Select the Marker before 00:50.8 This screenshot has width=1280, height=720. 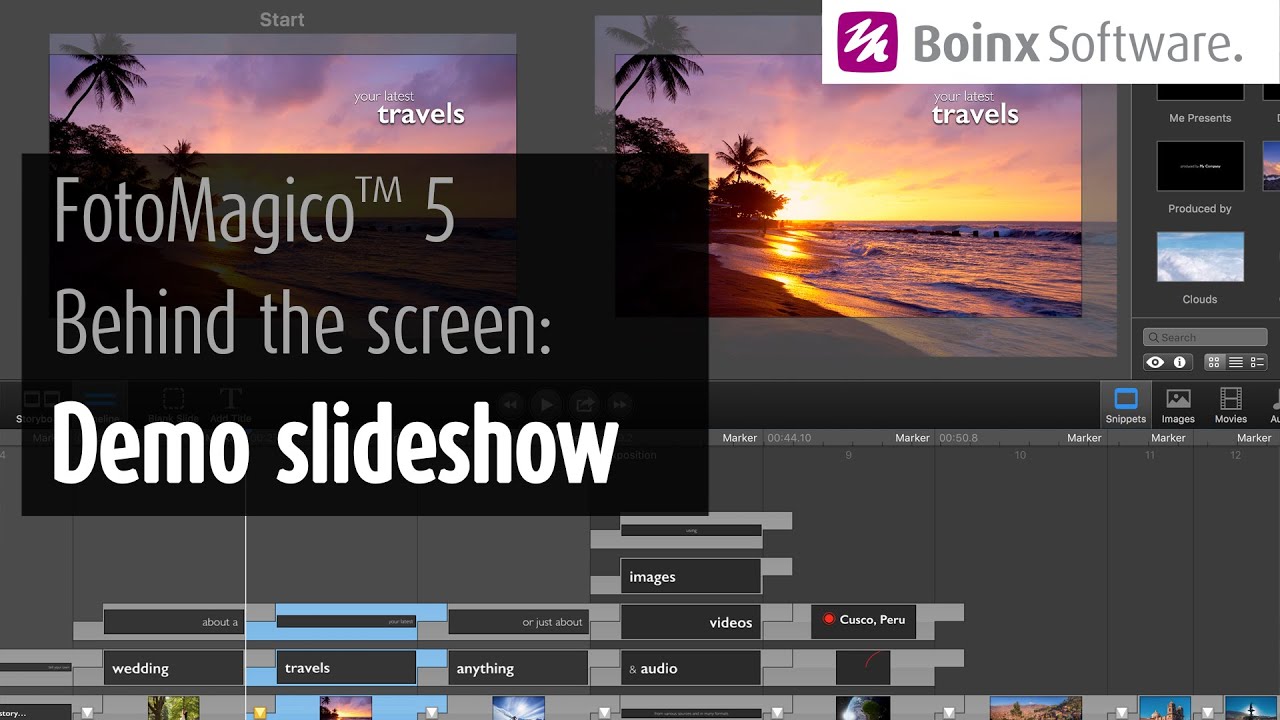(912, 438)
